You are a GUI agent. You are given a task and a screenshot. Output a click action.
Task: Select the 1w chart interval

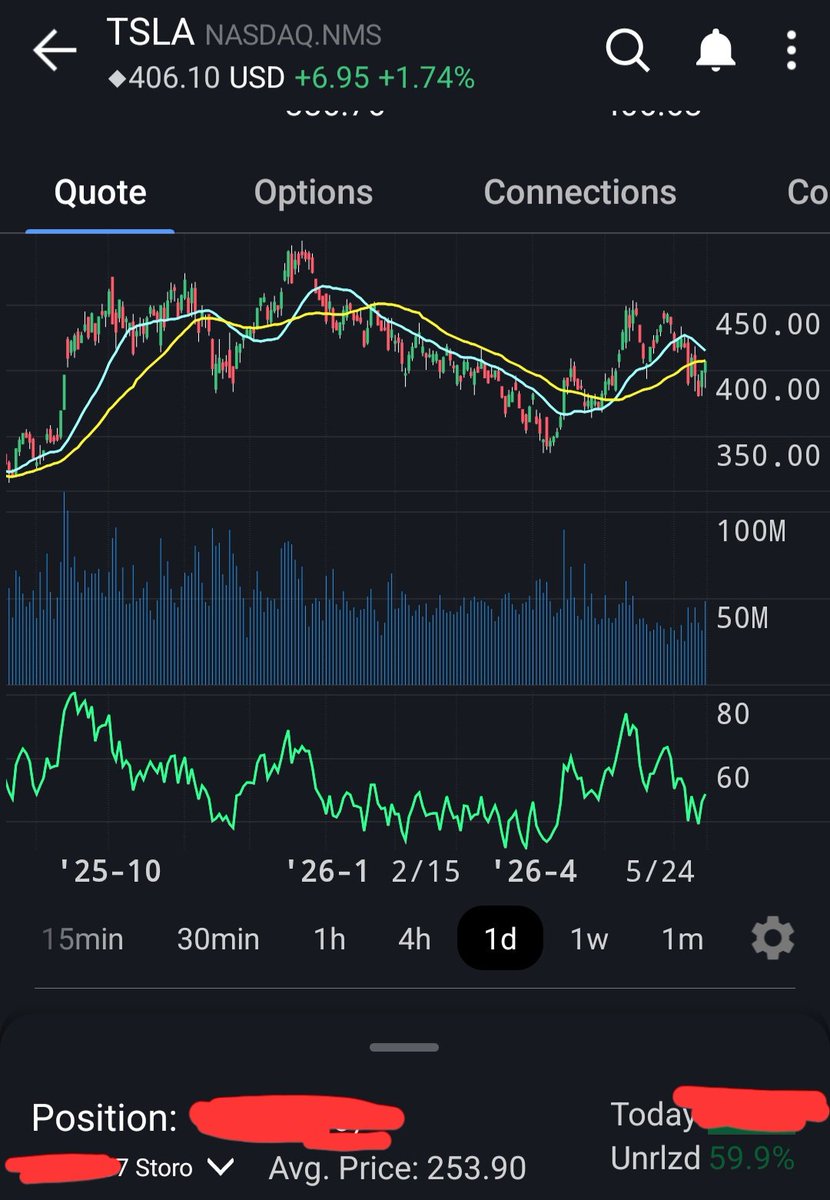[x=589, y=939]
